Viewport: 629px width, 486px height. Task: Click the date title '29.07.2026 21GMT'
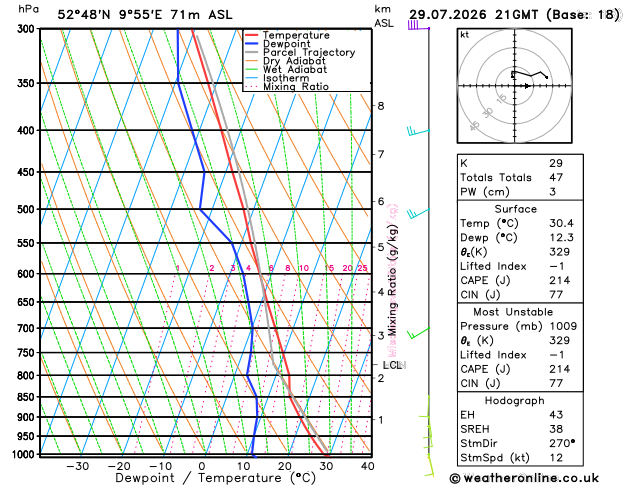[x=473, y=15]
